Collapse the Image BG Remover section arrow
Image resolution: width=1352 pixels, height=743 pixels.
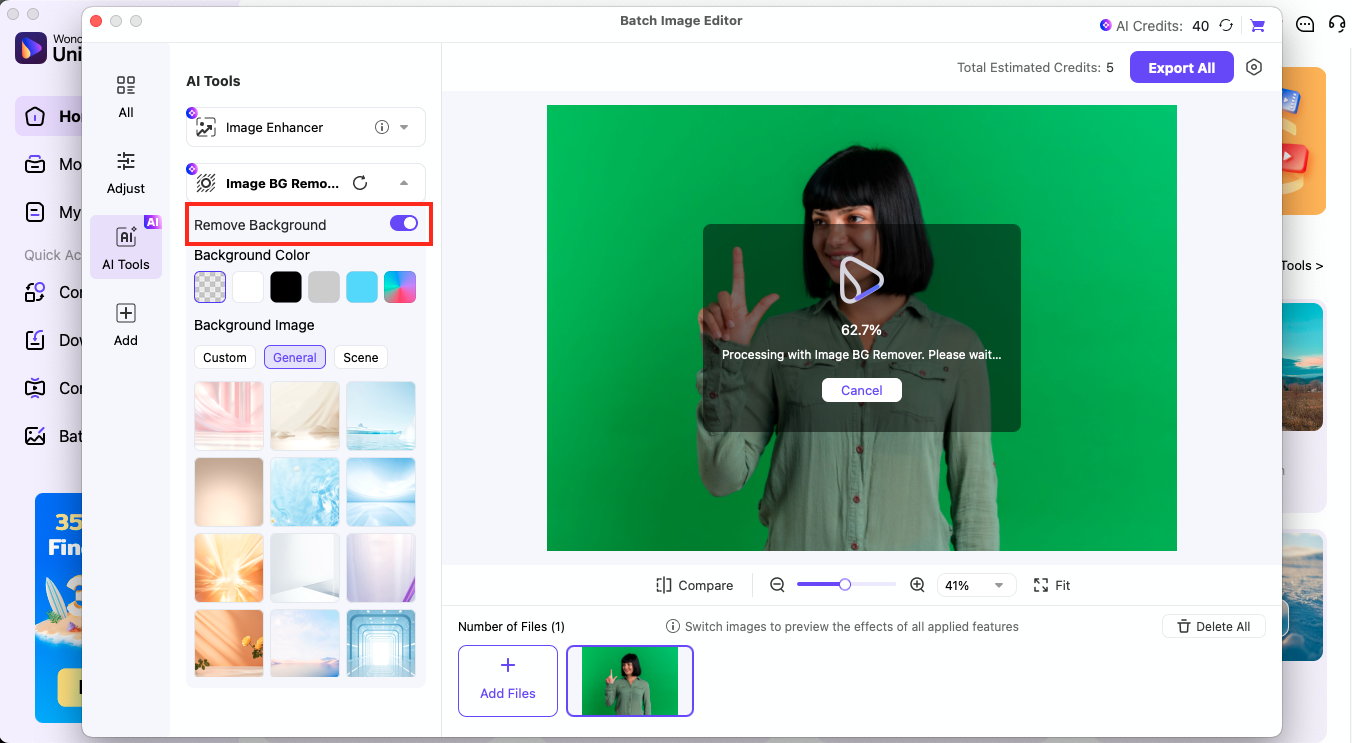[x=404, y=183]
